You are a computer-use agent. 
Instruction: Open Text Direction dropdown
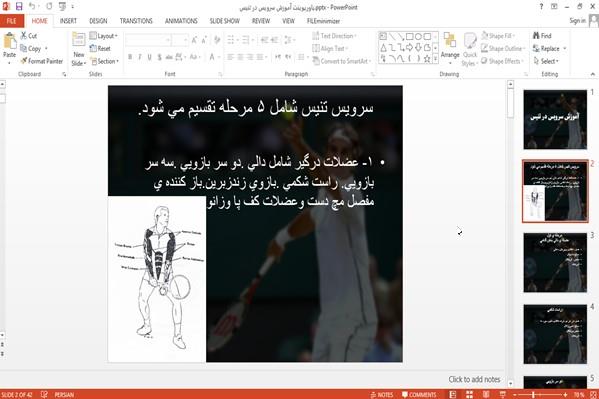coord(335,36)
